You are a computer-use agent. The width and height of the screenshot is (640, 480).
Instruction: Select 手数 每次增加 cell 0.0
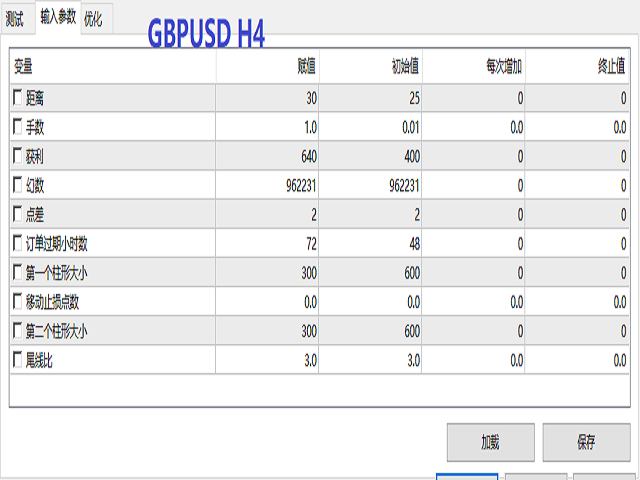click(x=474, y=127)
